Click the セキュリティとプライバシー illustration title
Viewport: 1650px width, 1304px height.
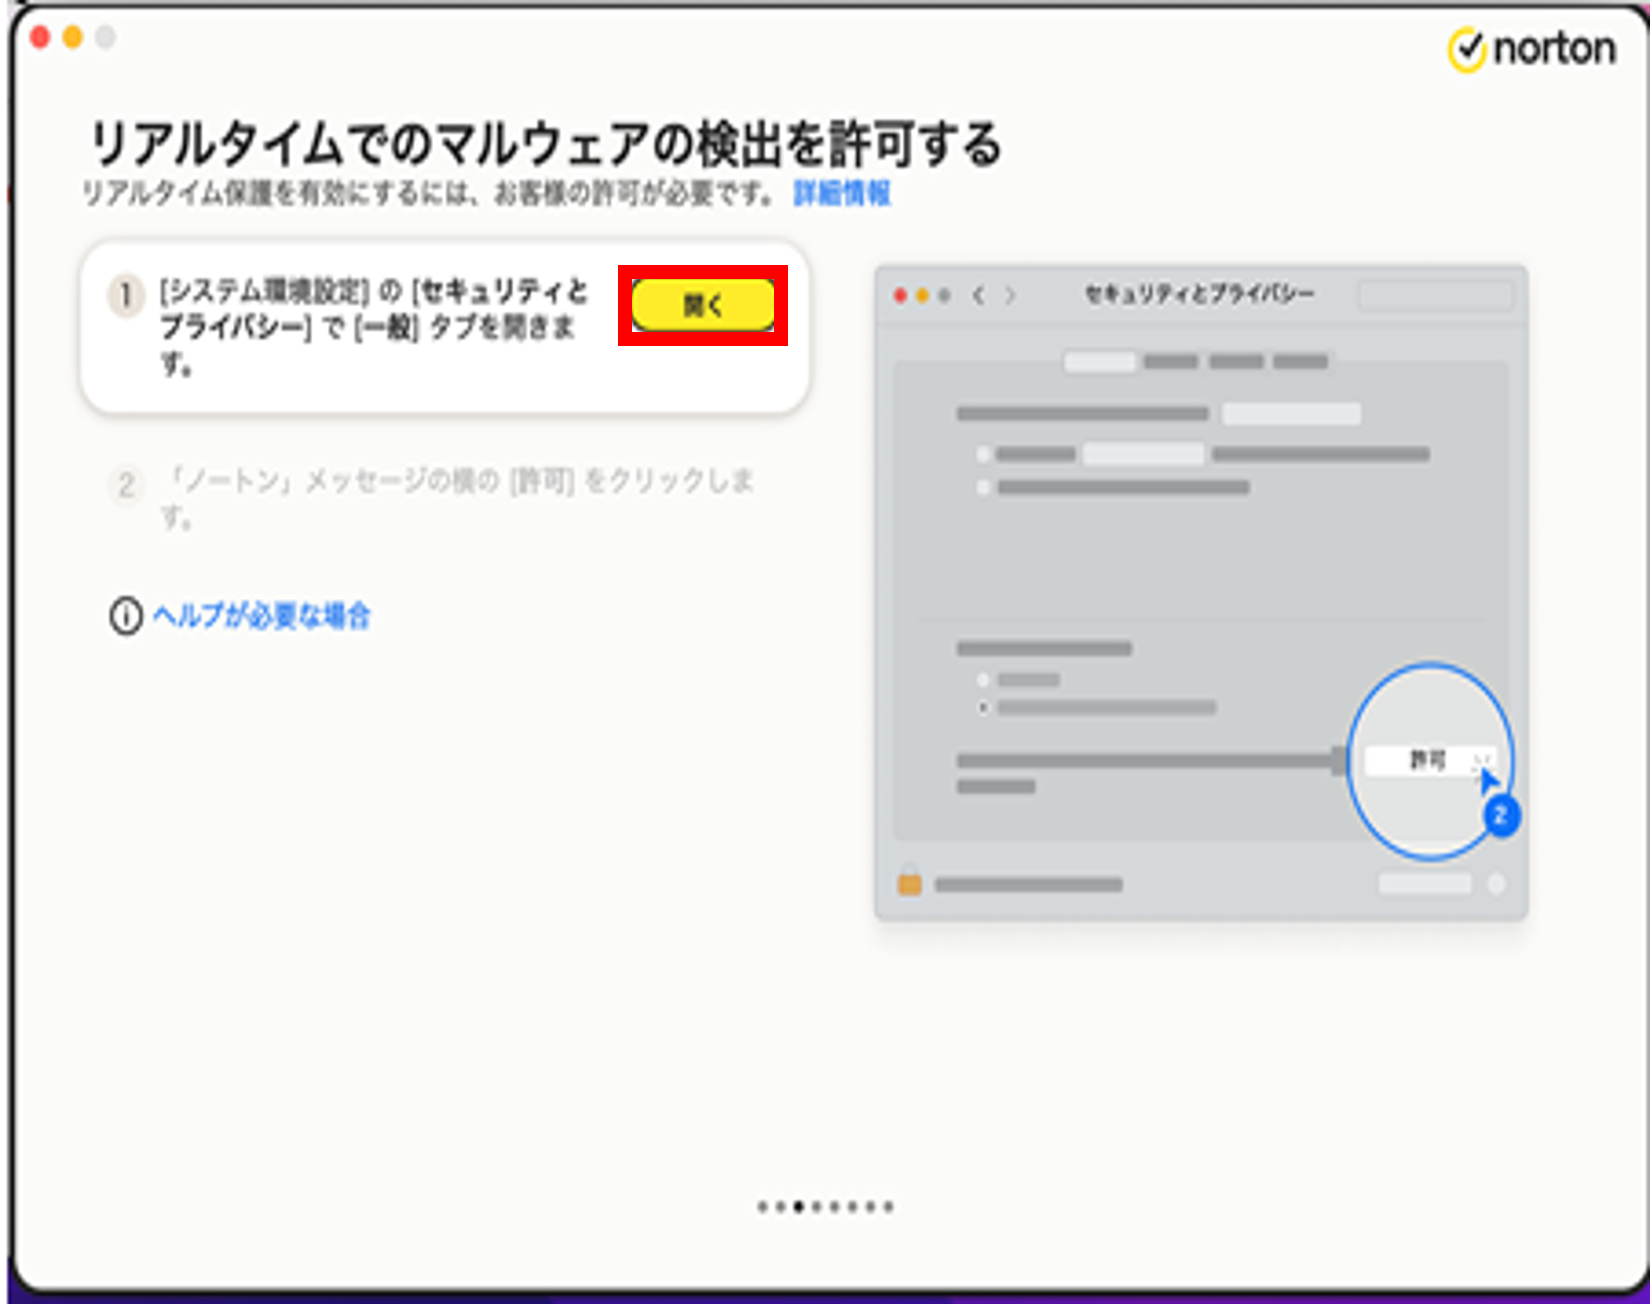tap(1199, 294)
